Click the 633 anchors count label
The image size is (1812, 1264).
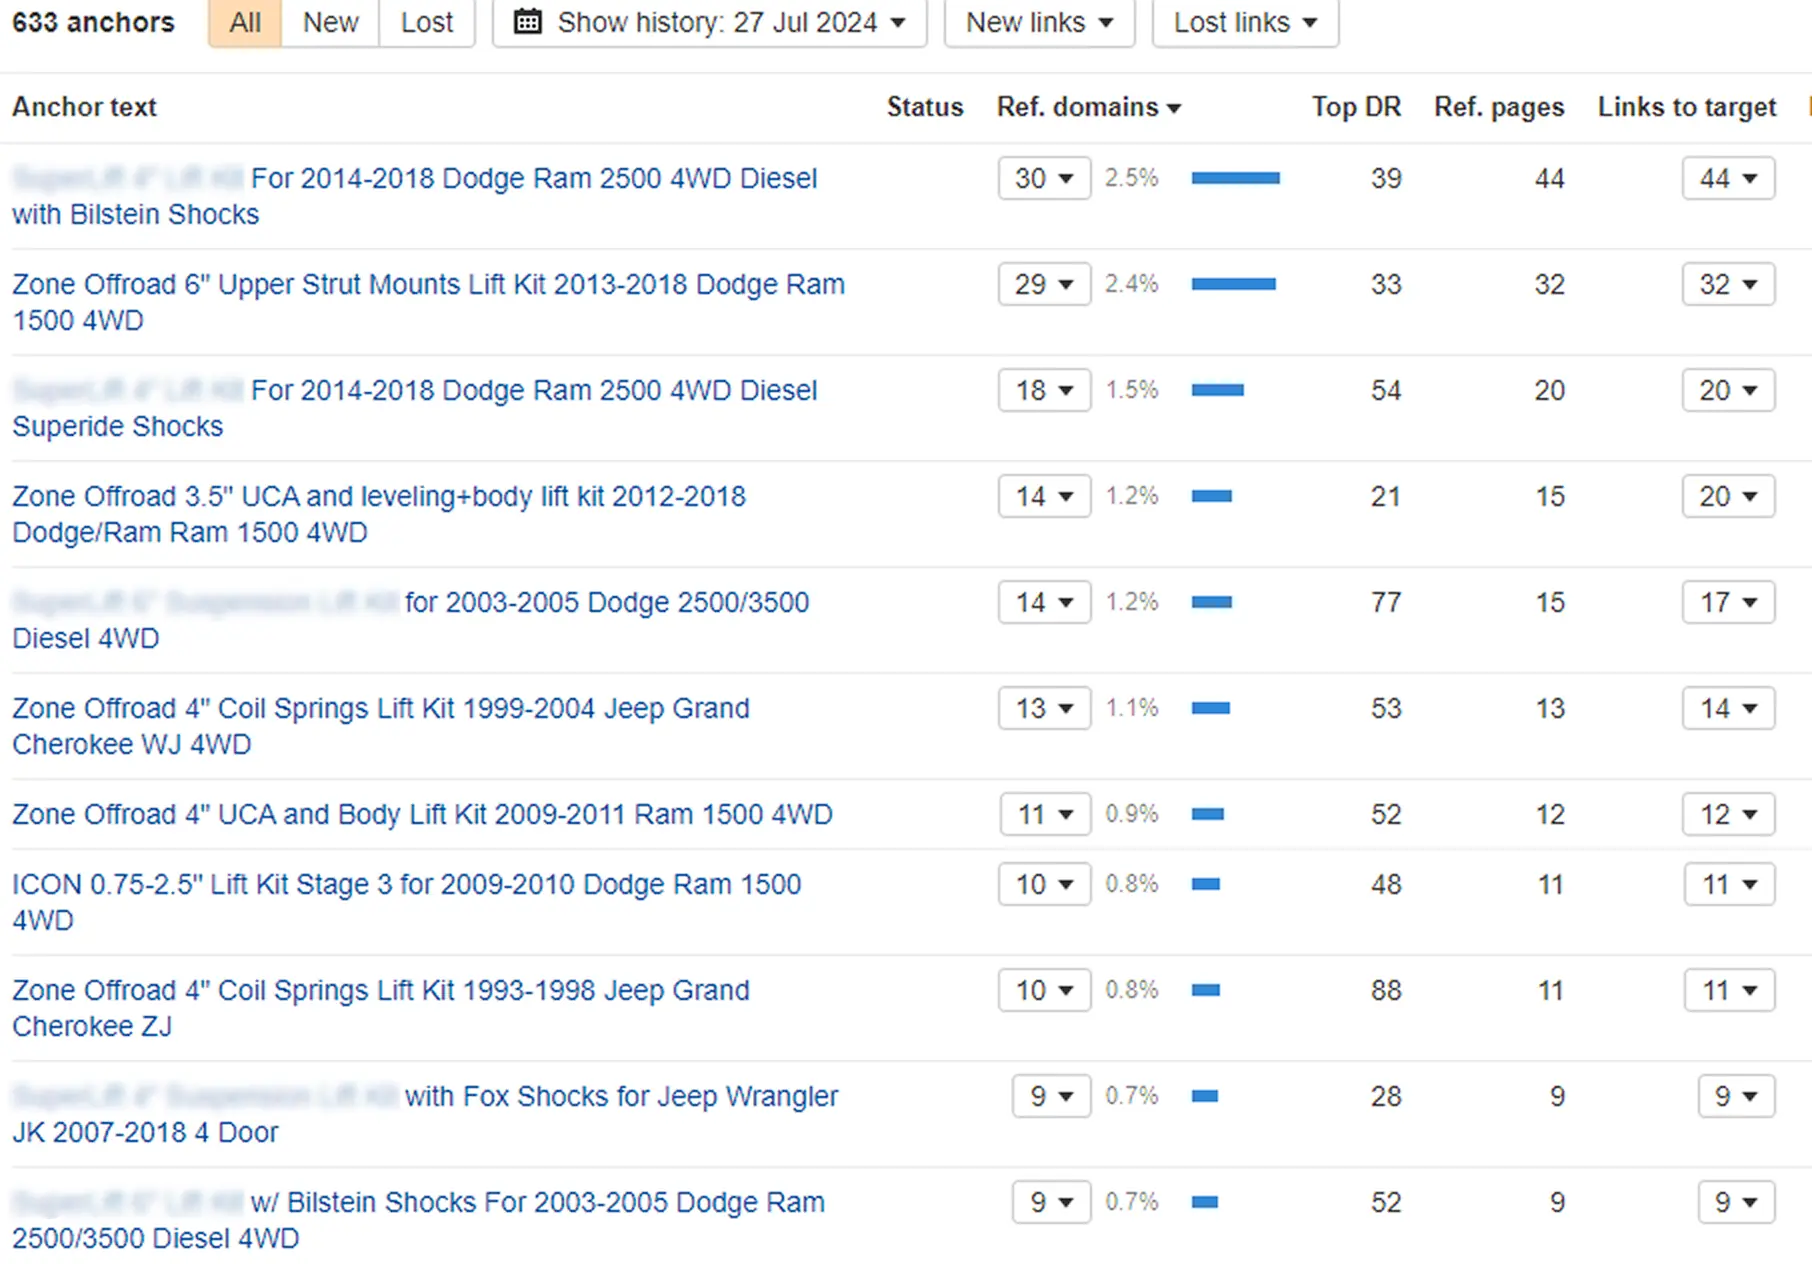pyautogui.click(x=93, y=22)
